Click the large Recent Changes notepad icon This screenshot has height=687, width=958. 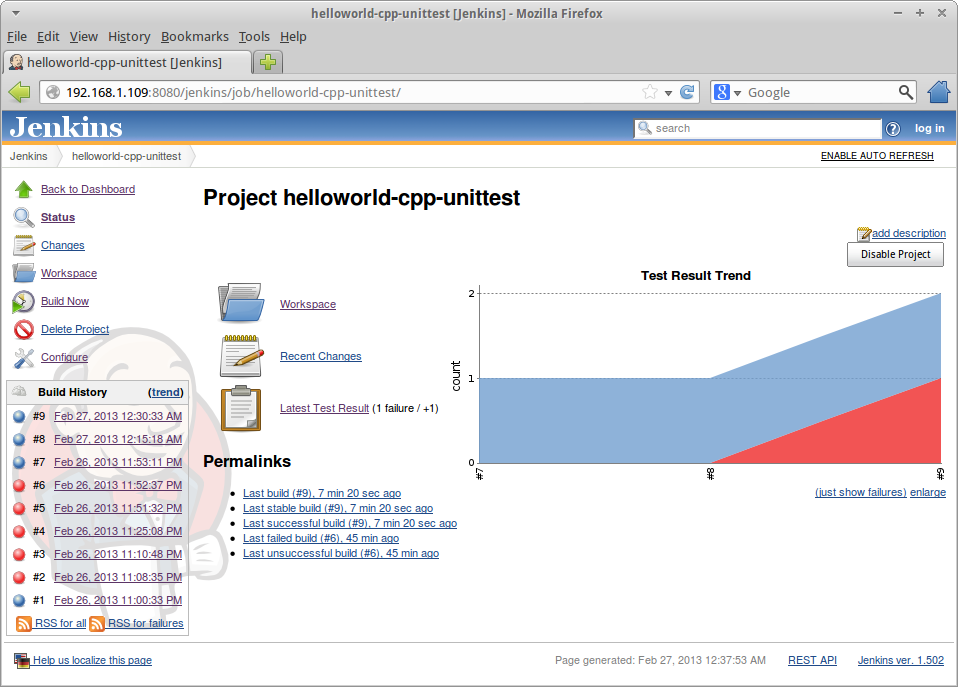click(241, 356)
